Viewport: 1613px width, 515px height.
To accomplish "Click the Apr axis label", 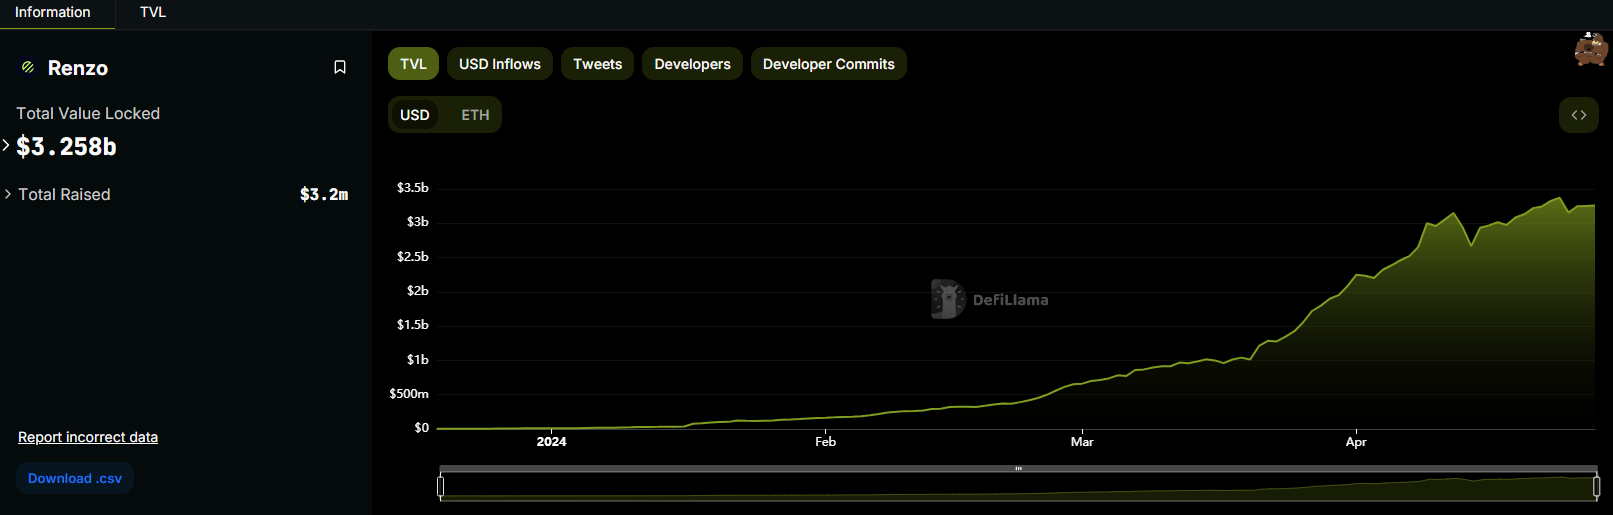I will [1356, 441].
